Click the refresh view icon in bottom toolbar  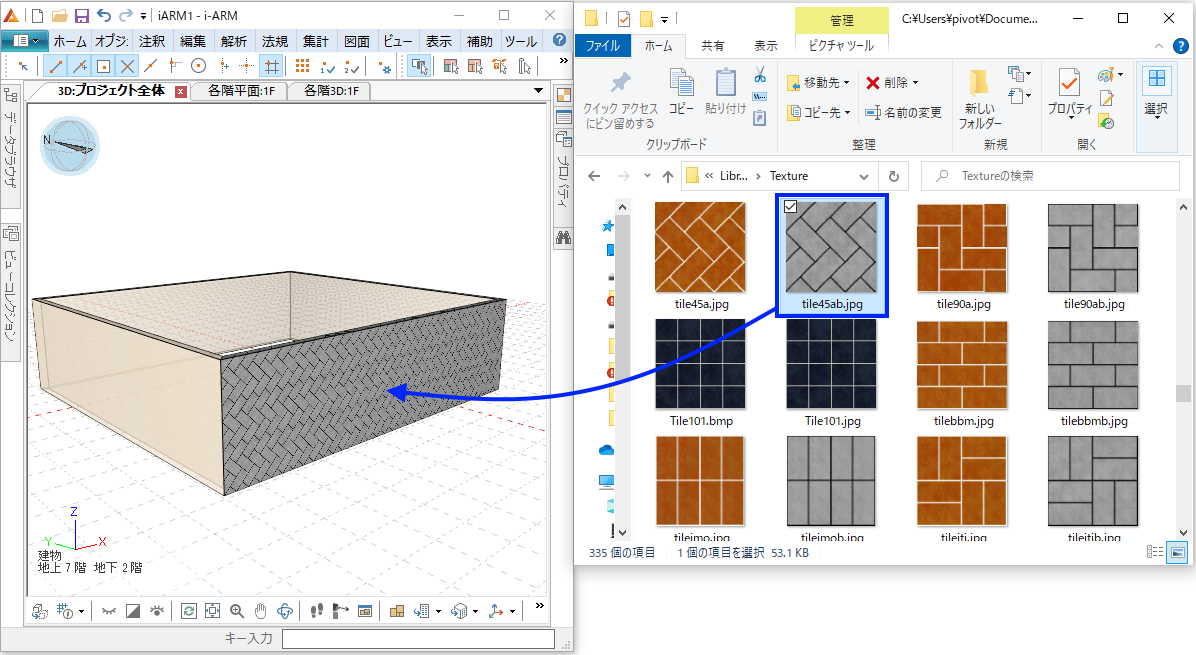pyautogui.click(x=188, y=610)
